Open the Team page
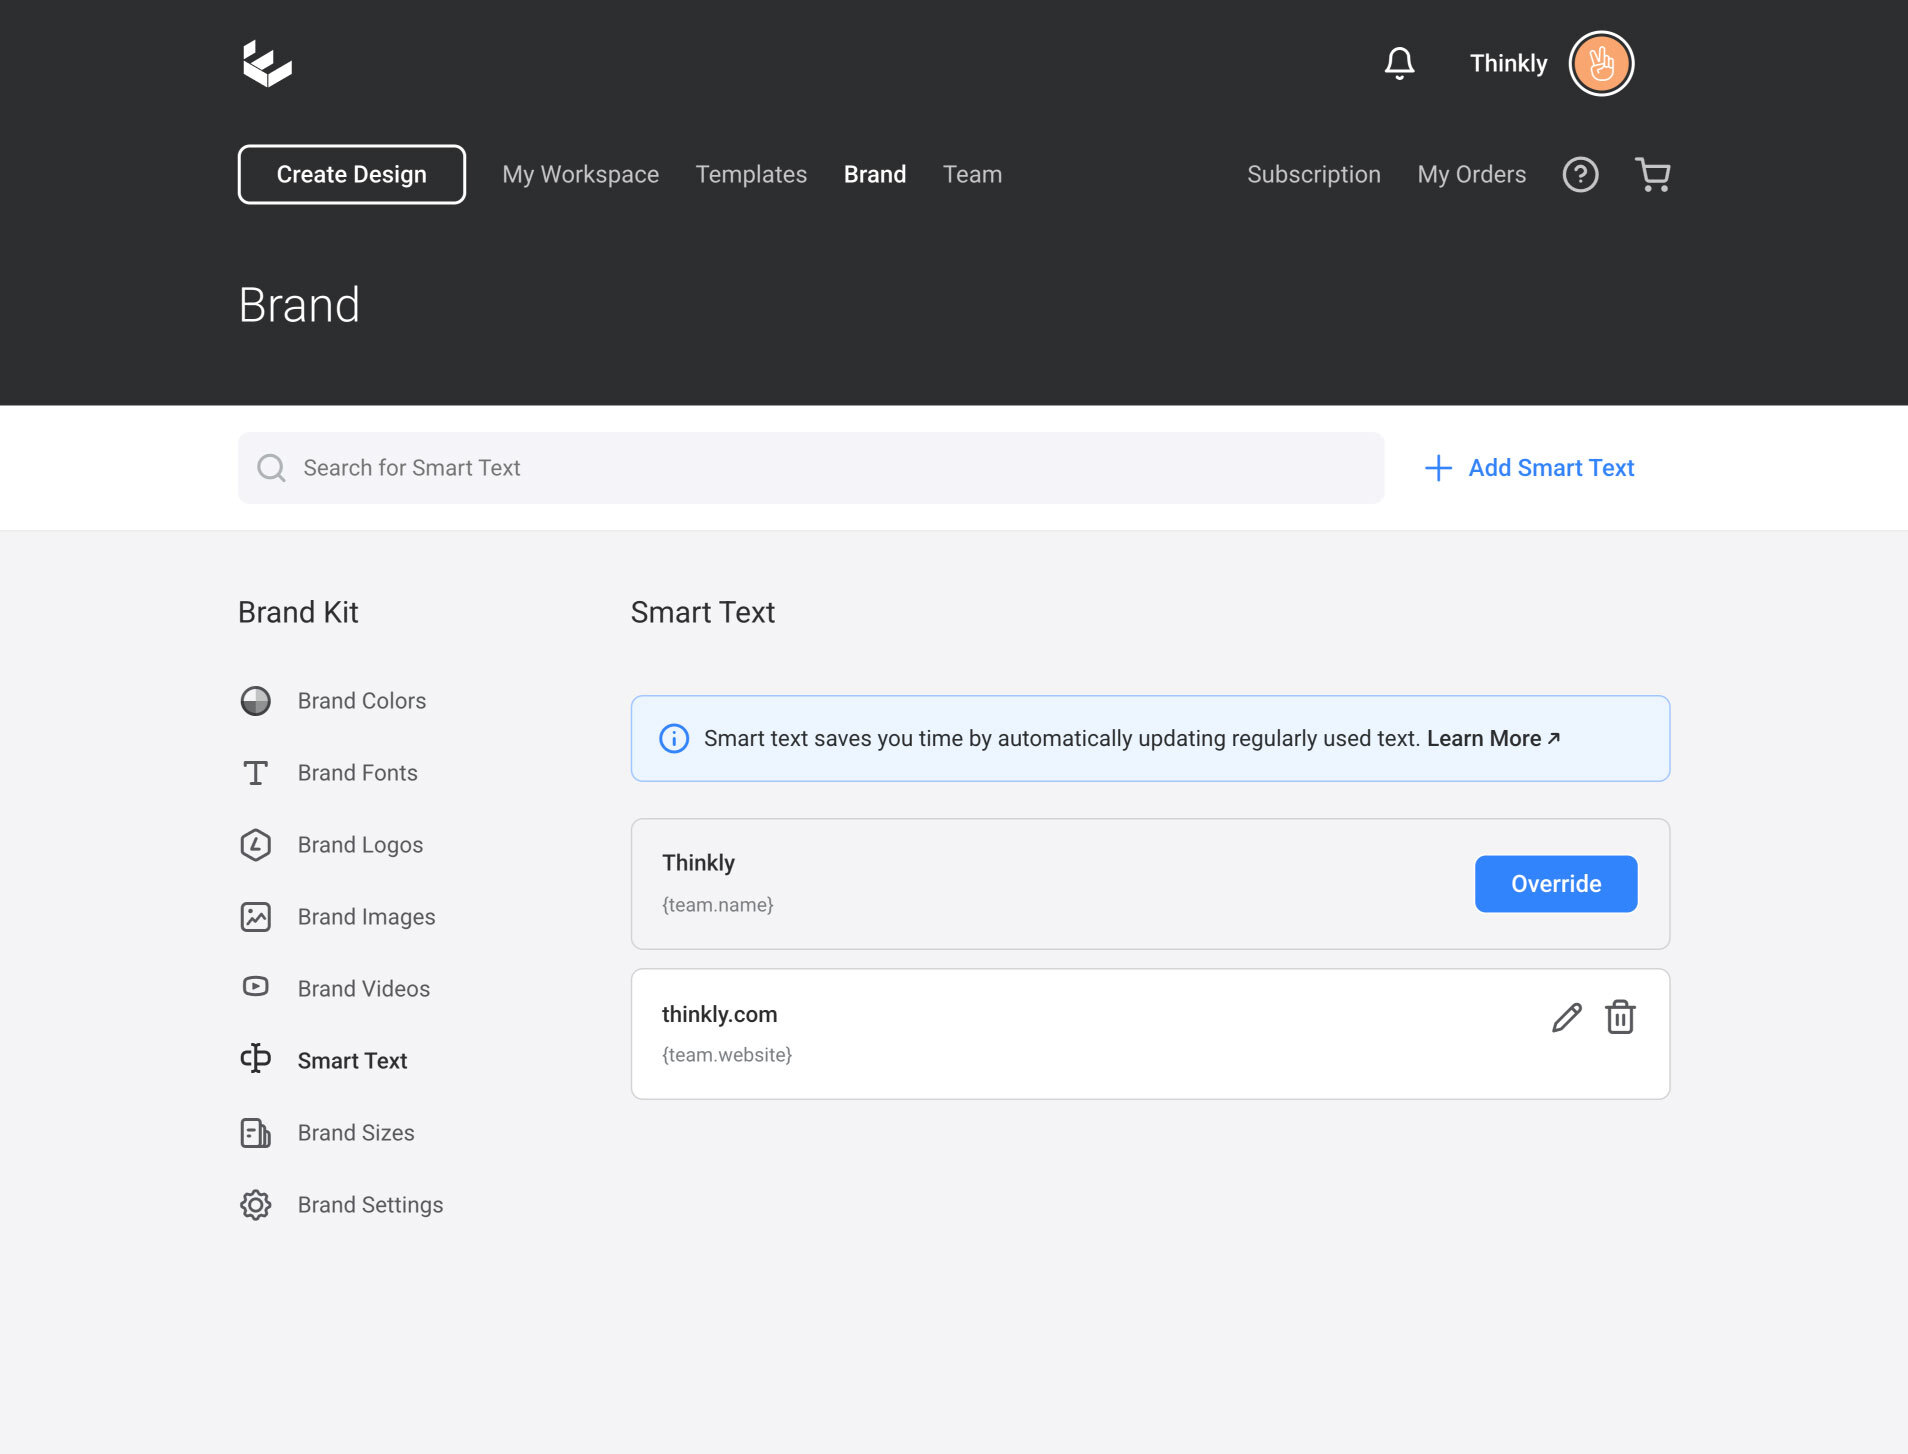 coord(972,175)
